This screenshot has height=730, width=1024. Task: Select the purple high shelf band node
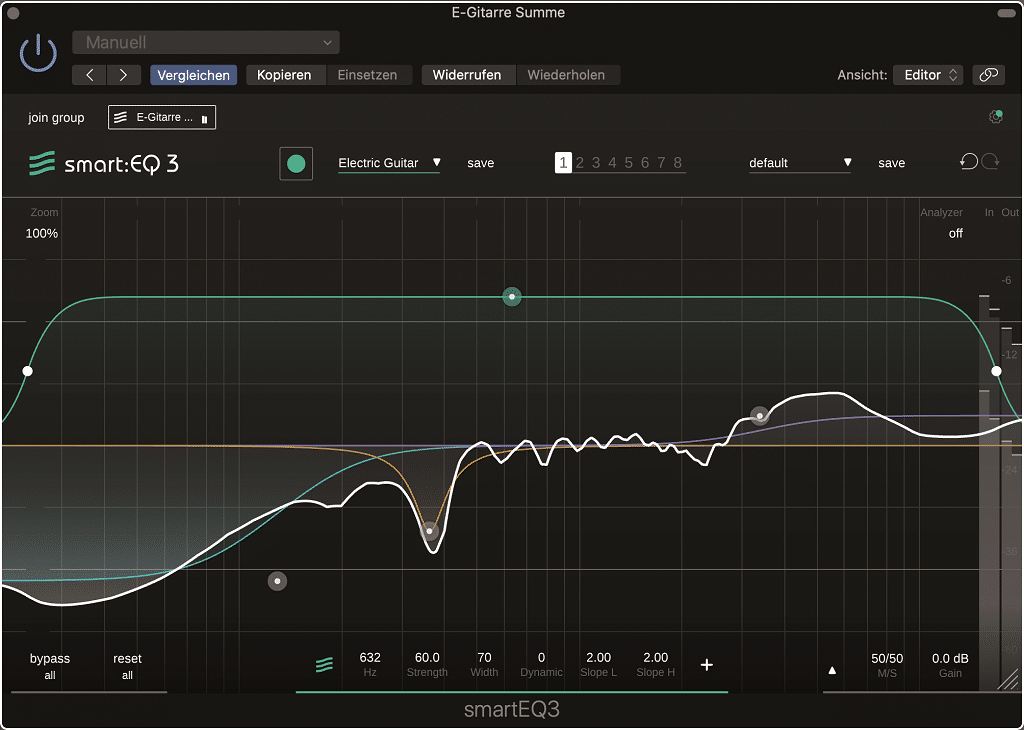point(760,416)
